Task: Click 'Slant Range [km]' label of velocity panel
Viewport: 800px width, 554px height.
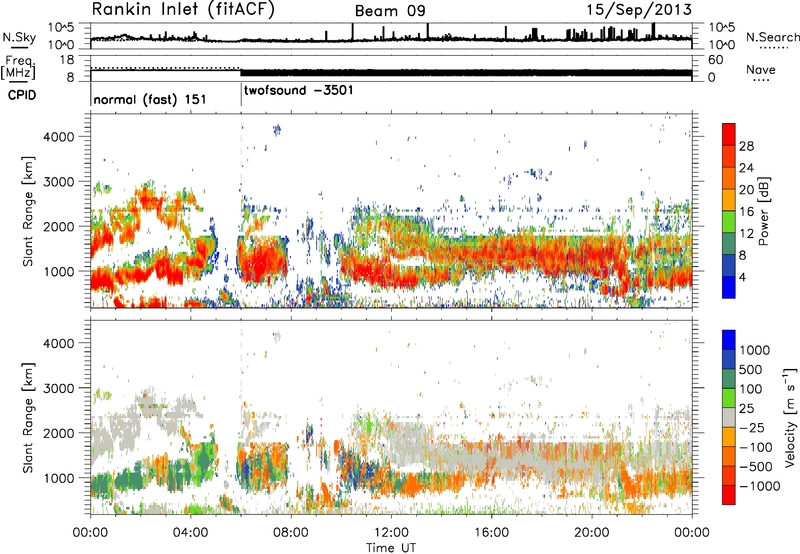Action: (x=28, y=418)
